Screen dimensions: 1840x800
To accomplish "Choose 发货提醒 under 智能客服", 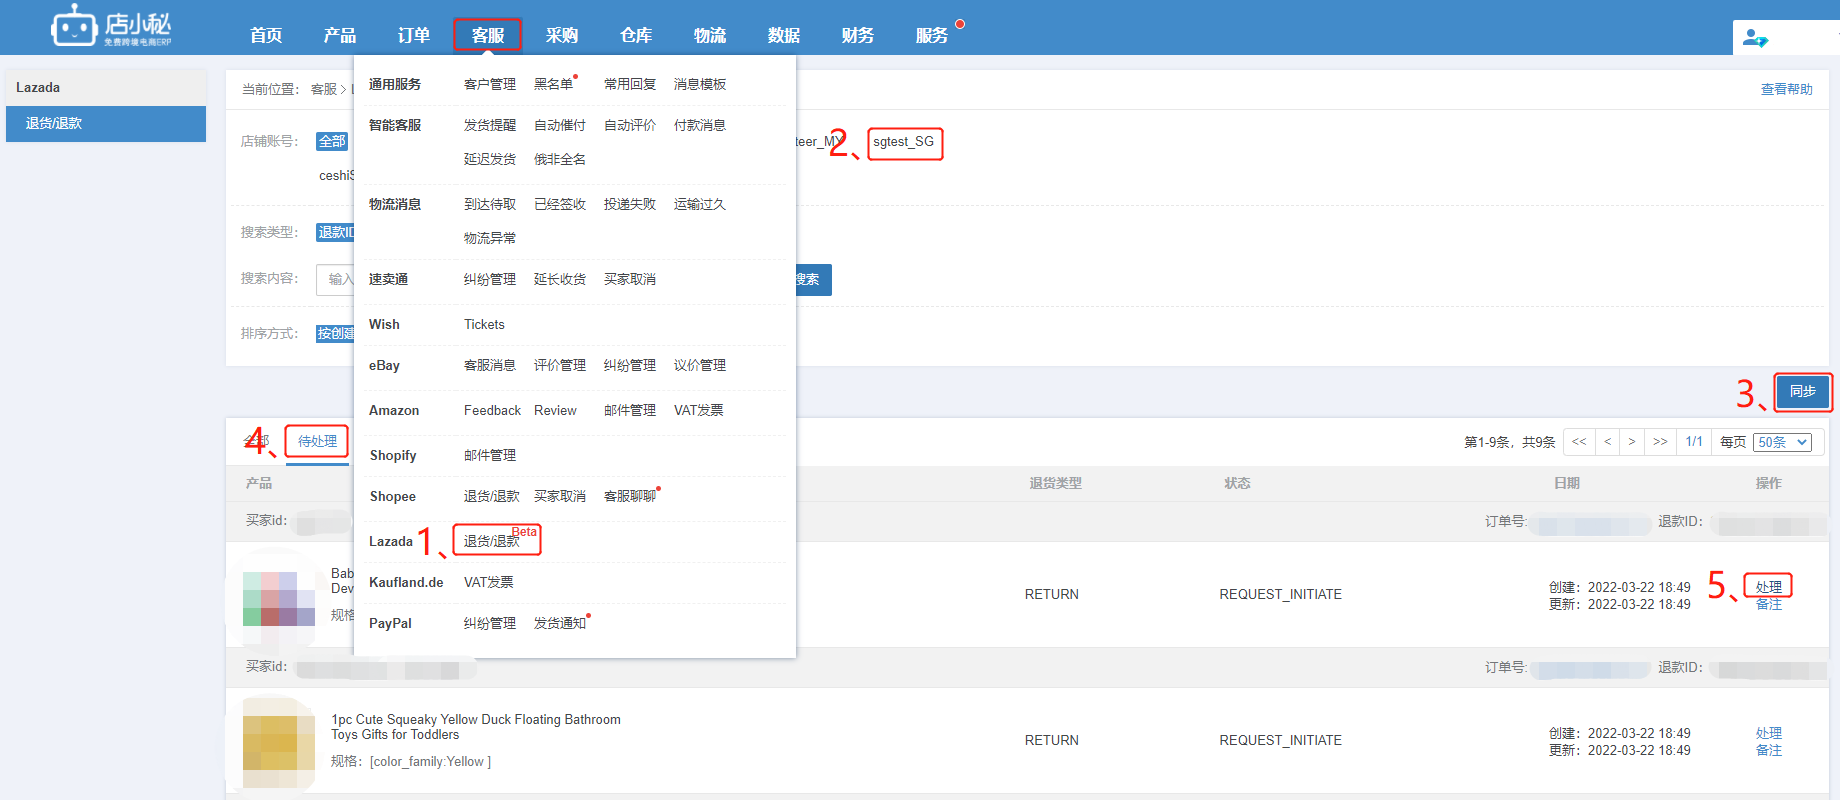I will (490, 125).
